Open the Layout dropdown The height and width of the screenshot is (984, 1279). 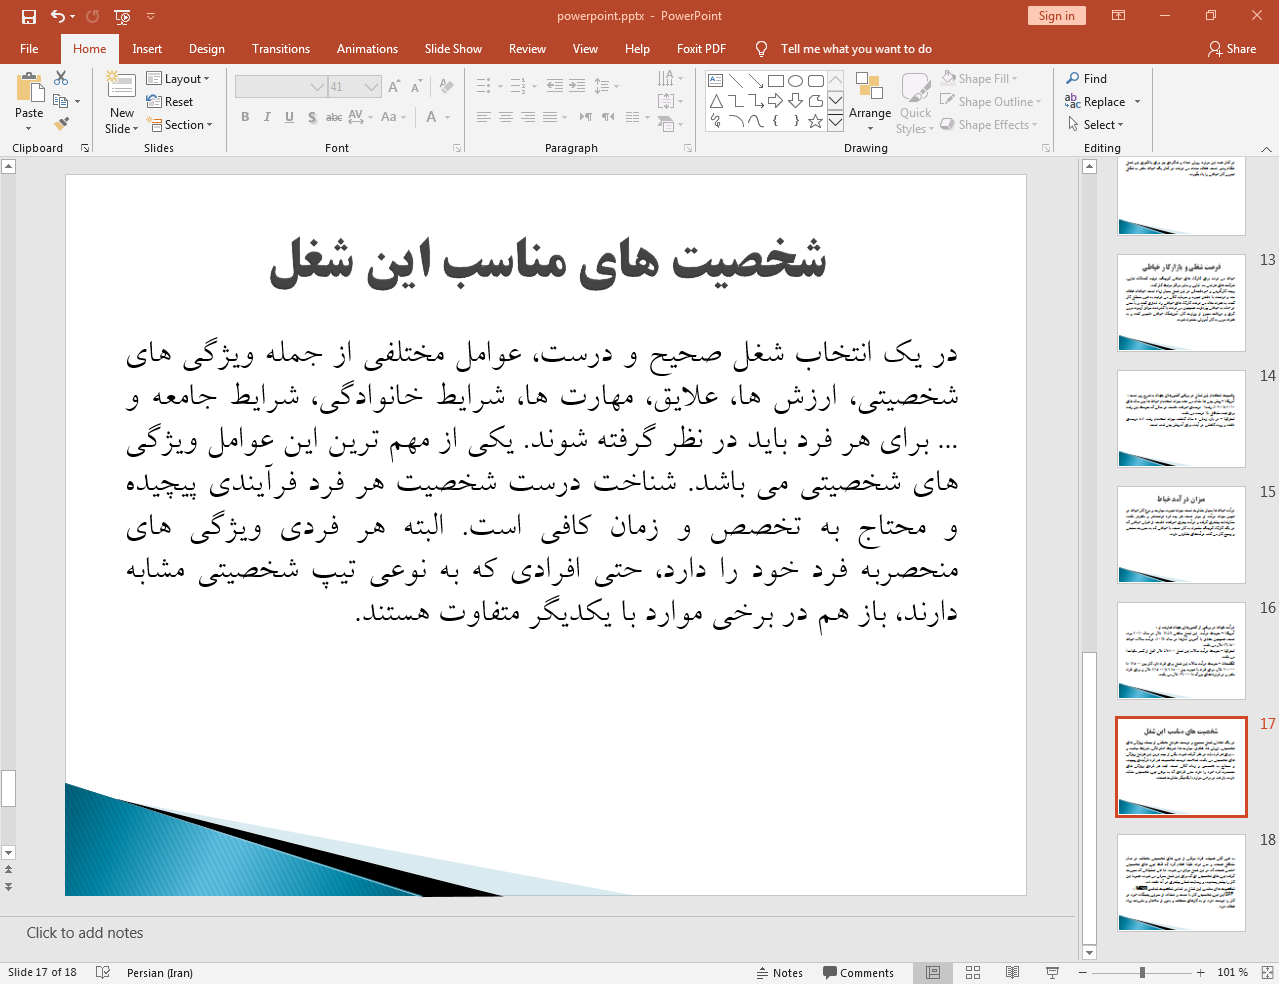(x=178, y=78)
